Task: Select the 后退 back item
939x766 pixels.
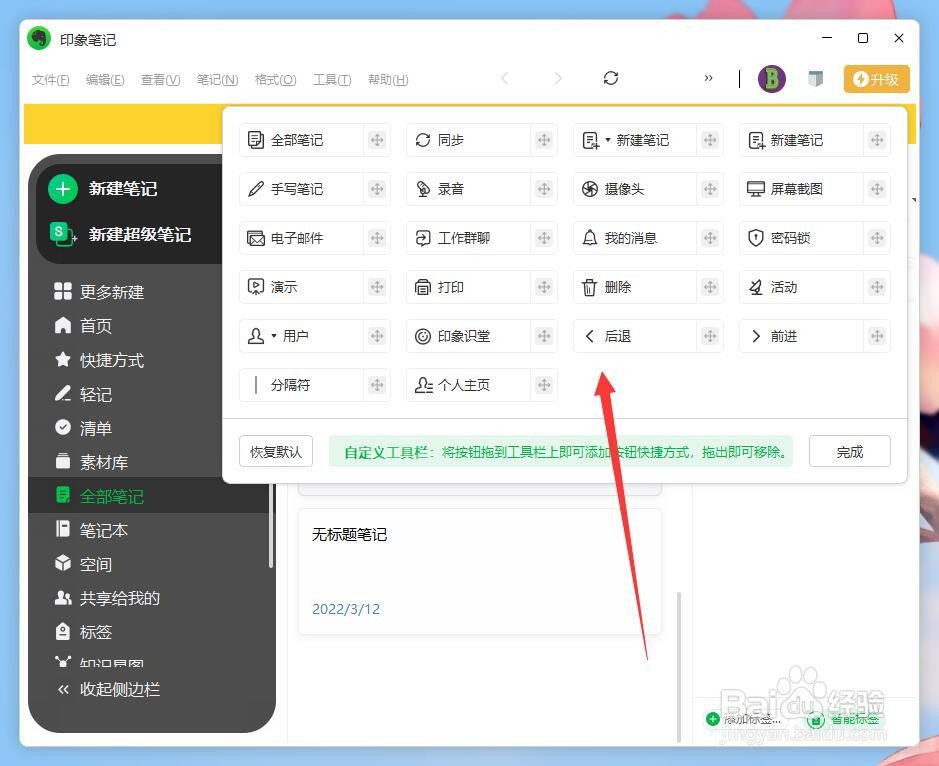Action: tap(648, 337)
